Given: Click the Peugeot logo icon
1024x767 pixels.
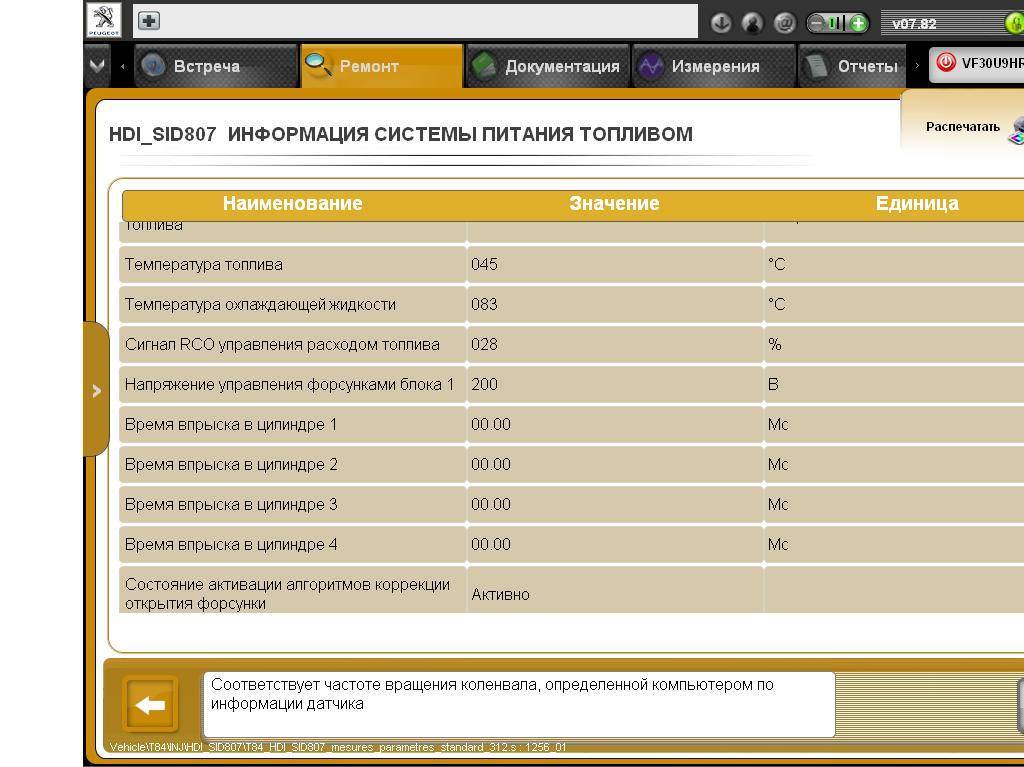Looking at the screenshot, I should [x=104, y=21].
